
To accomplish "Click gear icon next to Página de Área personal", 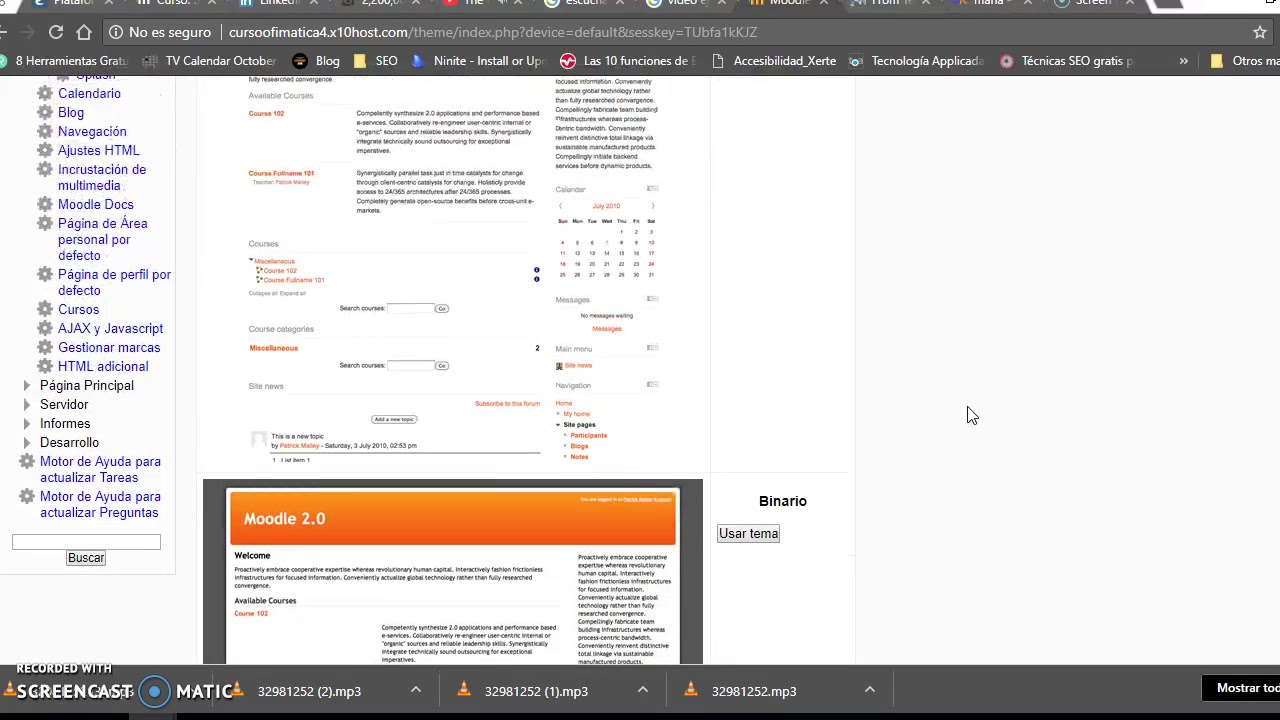I will tap(45, 223).
